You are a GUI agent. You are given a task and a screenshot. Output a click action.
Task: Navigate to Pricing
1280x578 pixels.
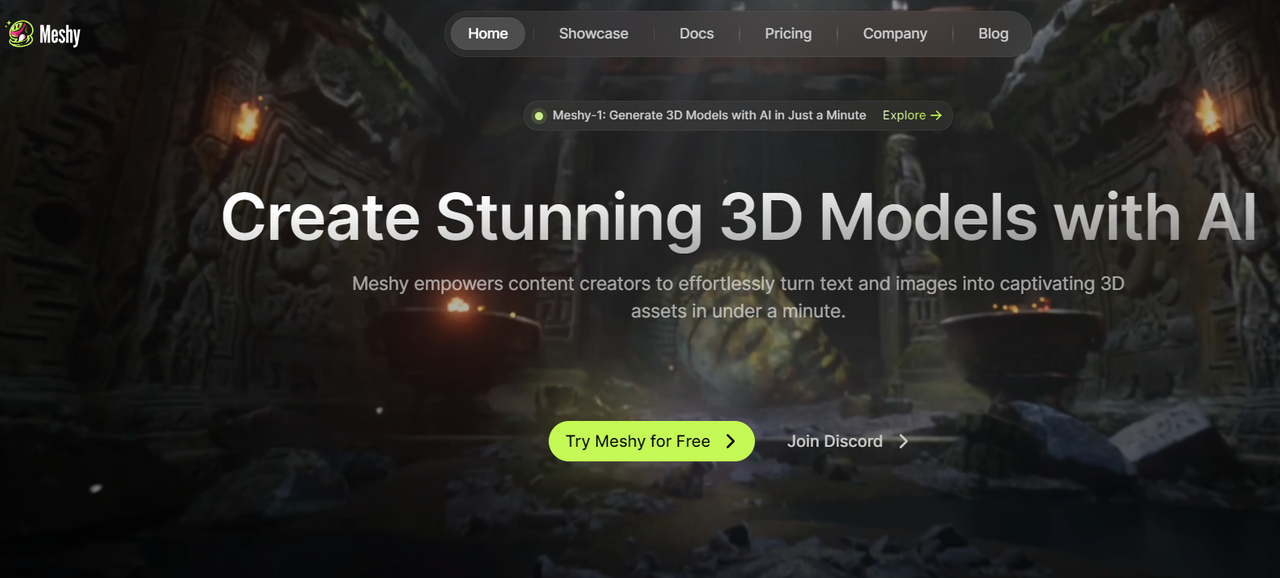tap(788, 34)
